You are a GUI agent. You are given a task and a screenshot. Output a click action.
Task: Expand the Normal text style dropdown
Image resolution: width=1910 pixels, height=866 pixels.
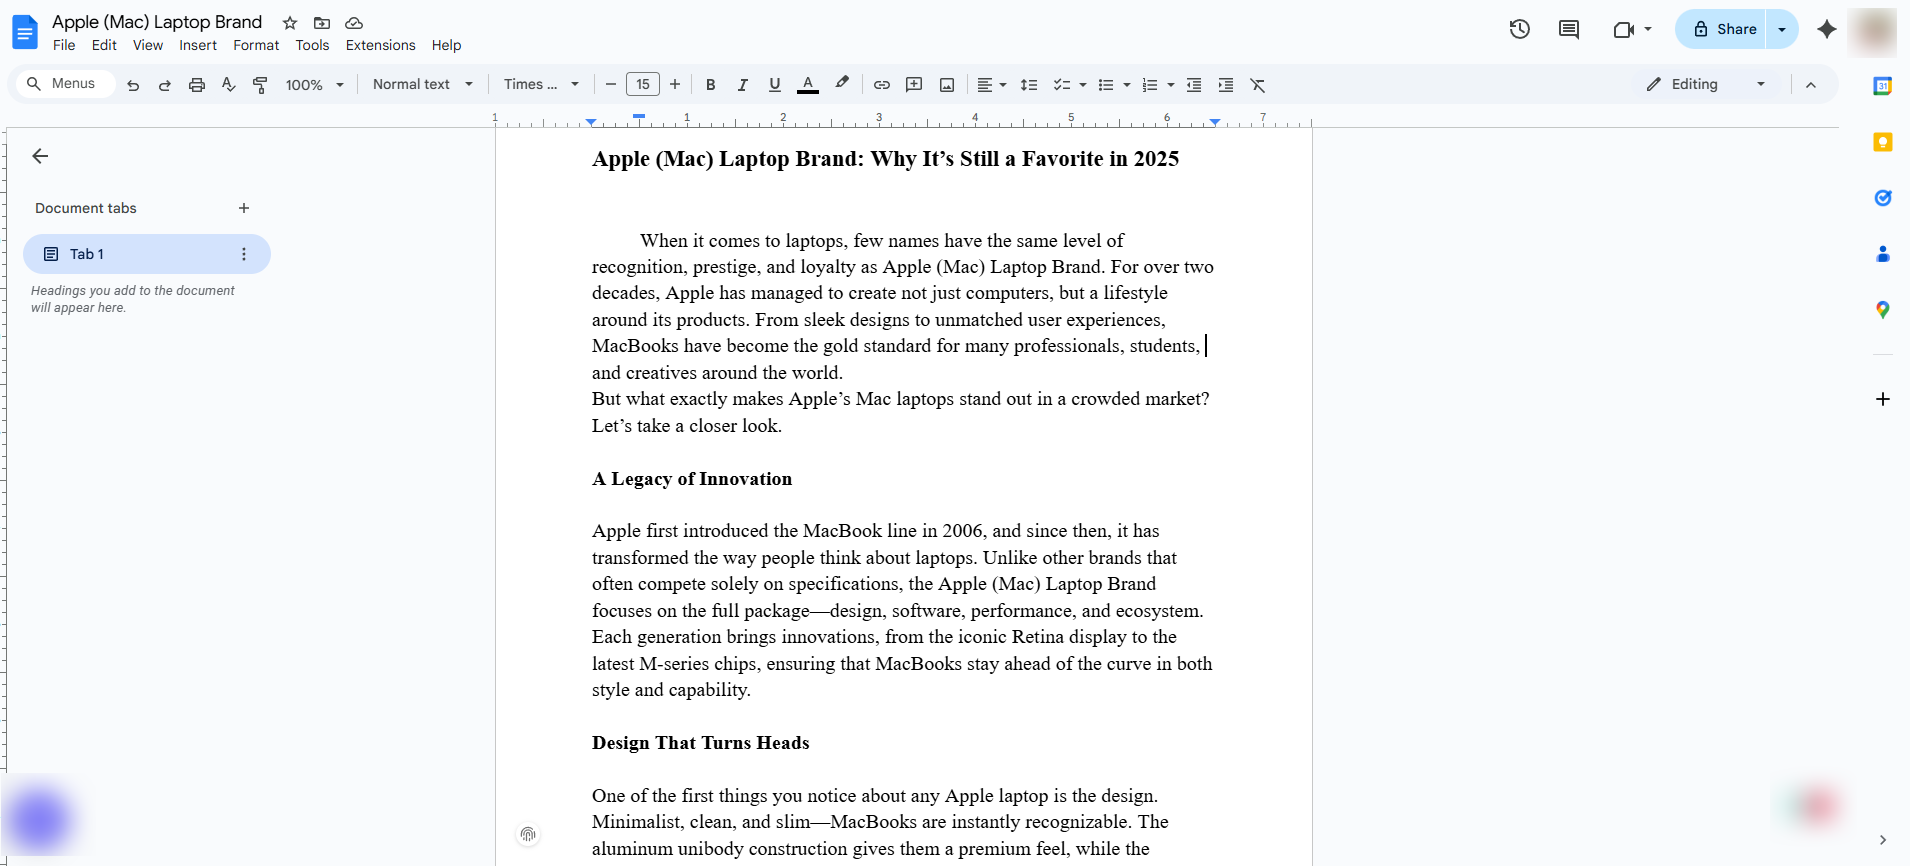(x=422, y=85)
